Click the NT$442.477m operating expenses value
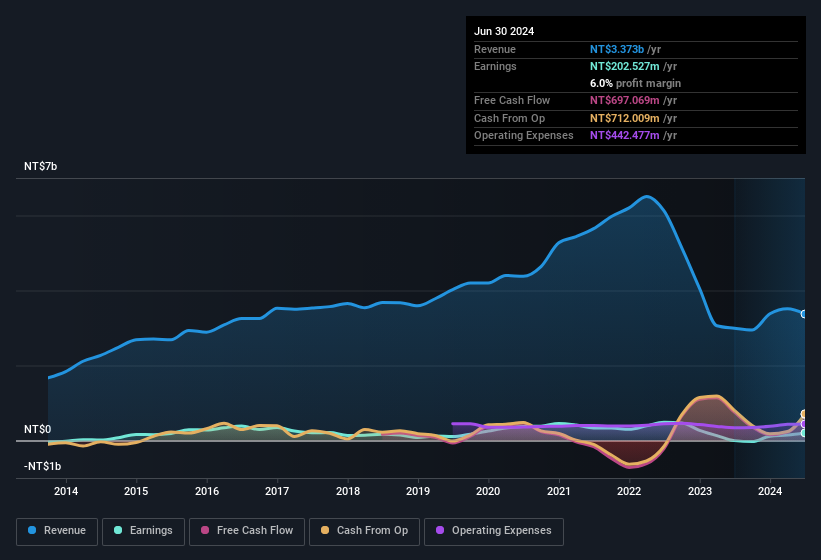This screenshot has width=821, height=560. tap(625, 136)
